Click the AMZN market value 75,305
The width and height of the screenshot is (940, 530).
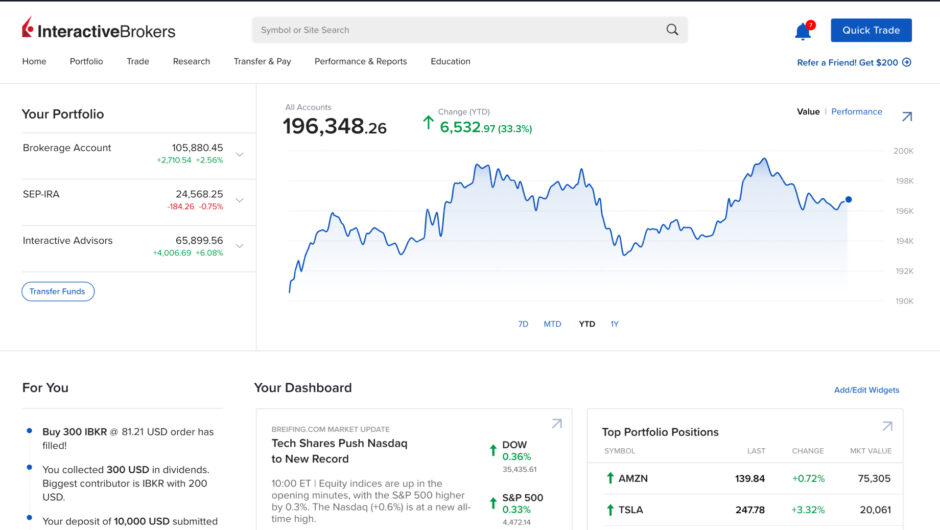[x=874, y=478]
